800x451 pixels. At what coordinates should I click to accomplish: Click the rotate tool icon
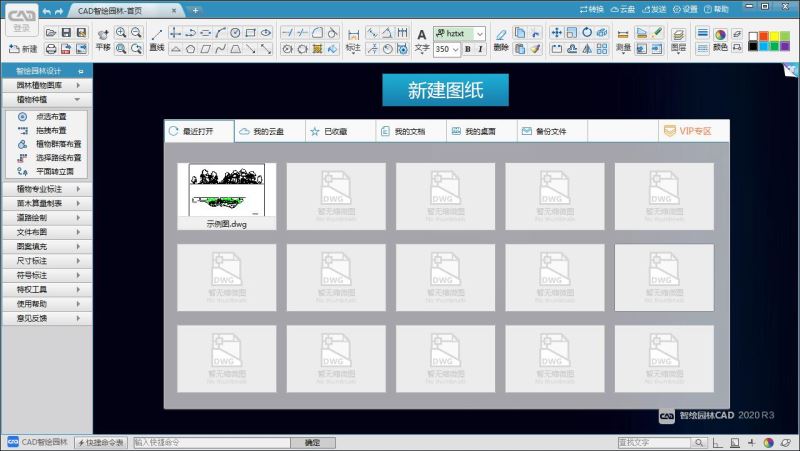pos(587,33)
